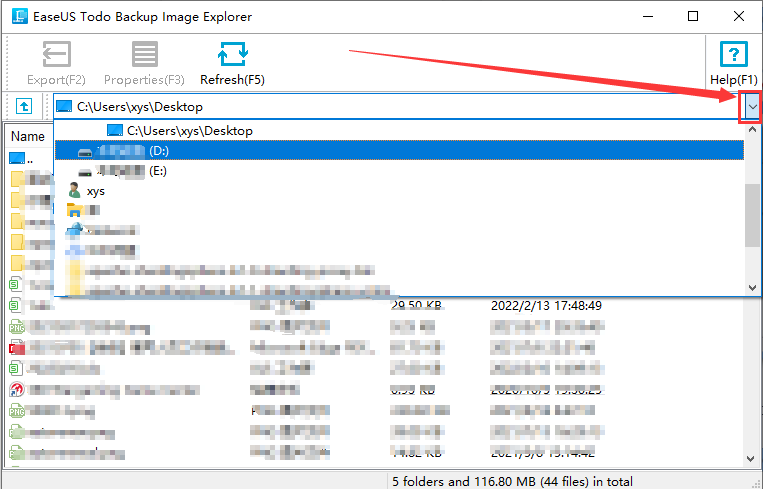This screenshot has width=763, height=489.
Task: Click the dropdown list scrollbar thumb
Action: (752, 215)
